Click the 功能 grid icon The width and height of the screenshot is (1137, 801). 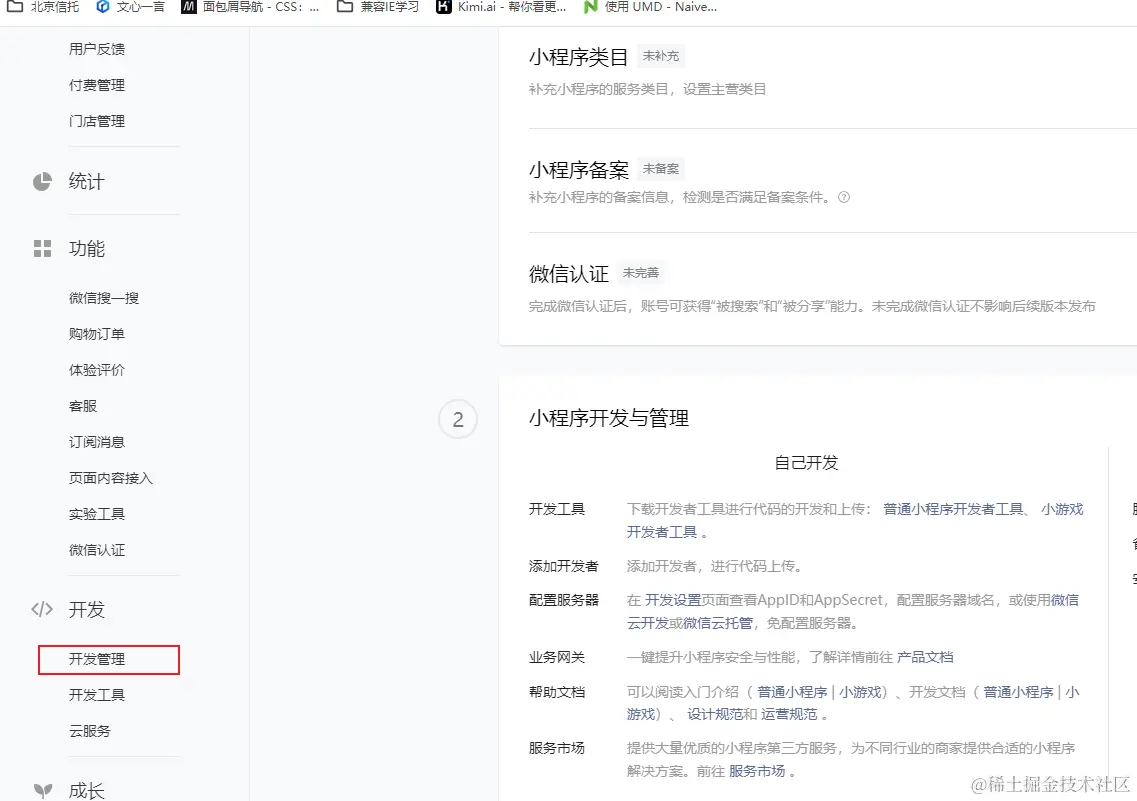coord(42,249)
